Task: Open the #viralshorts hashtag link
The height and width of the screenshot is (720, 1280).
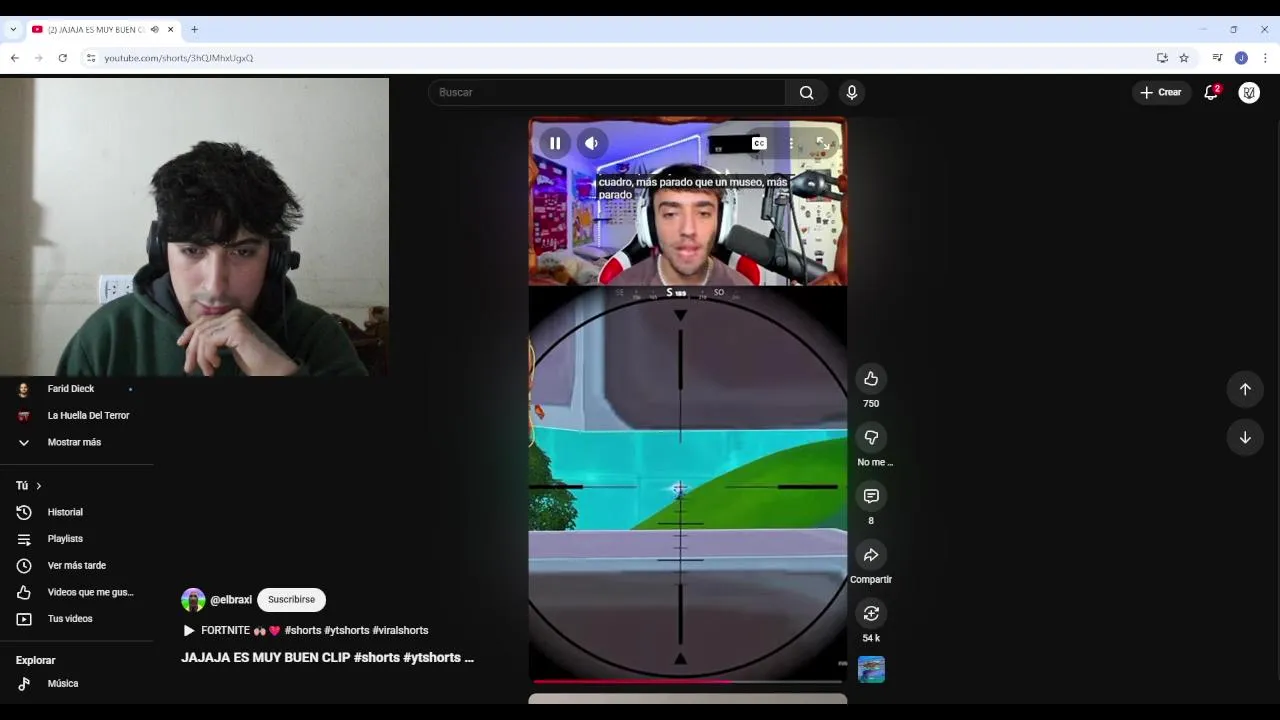Action: 400,630
